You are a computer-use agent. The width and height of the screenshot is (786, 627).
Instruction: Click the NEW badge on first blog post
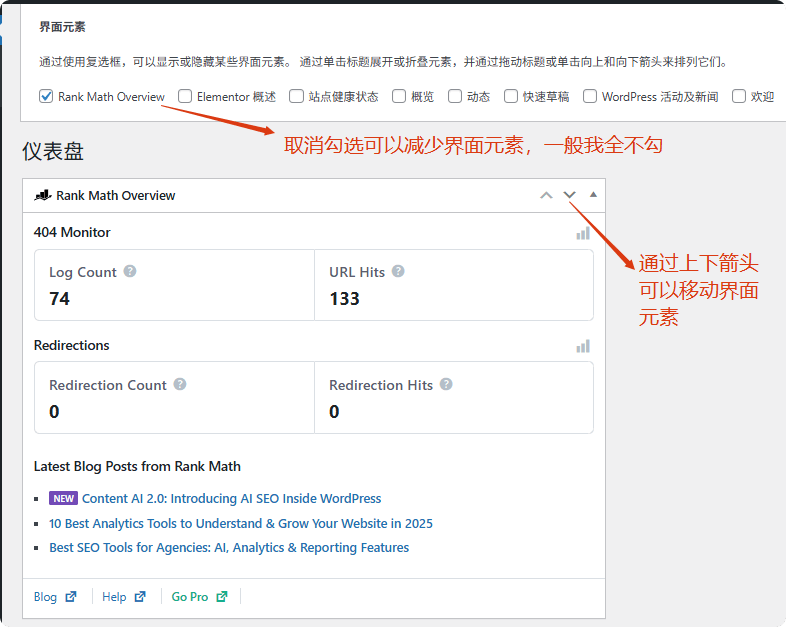click(63, 498)
